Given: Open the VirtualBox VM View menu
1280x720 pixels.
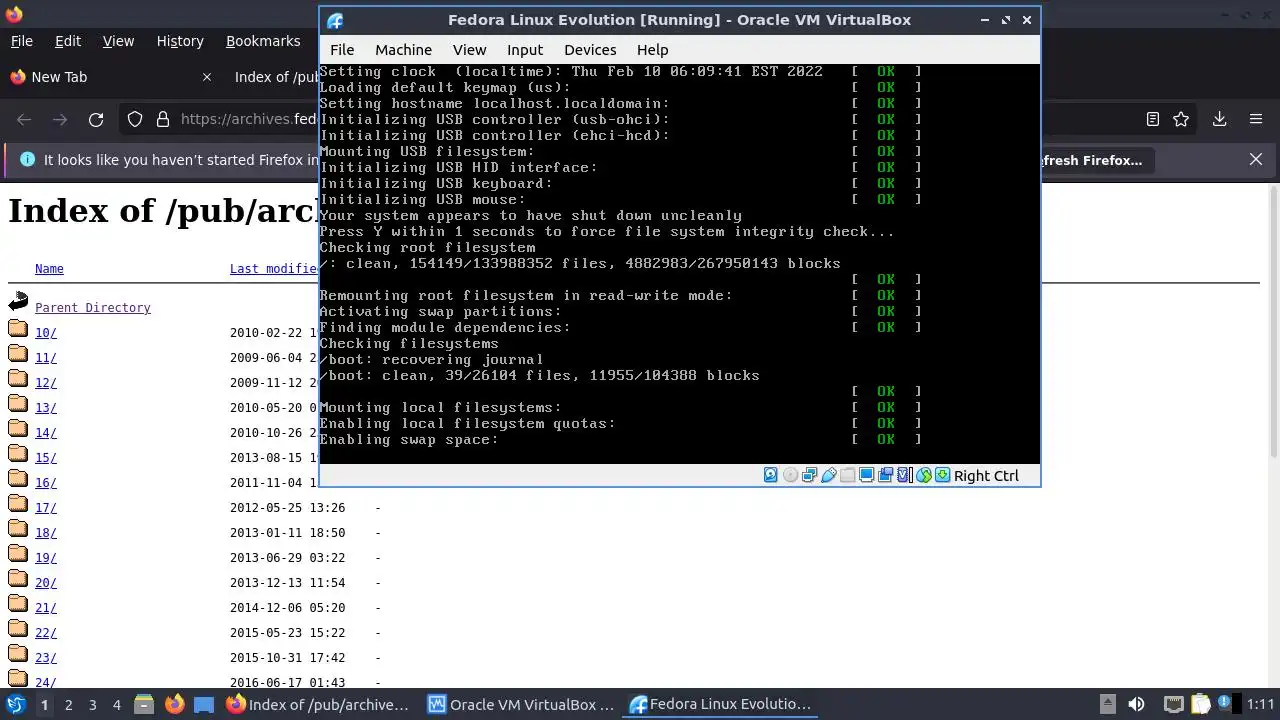Looking at the screenshot, I should [x=469, y=50].
